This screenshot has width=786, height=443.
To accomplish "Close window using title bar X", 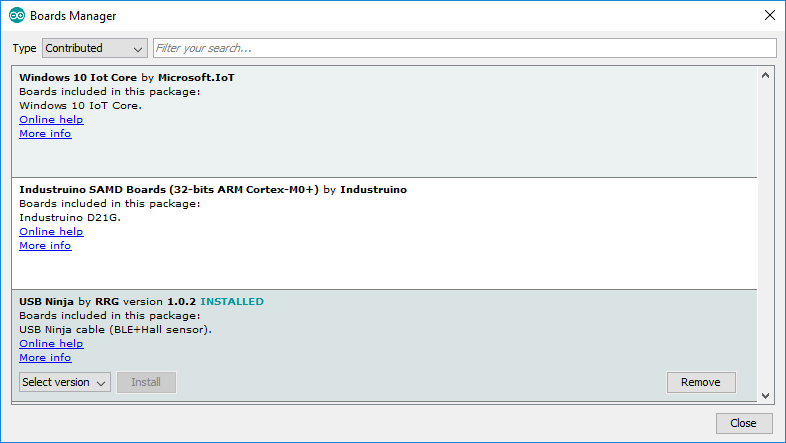I will (770, 16).
